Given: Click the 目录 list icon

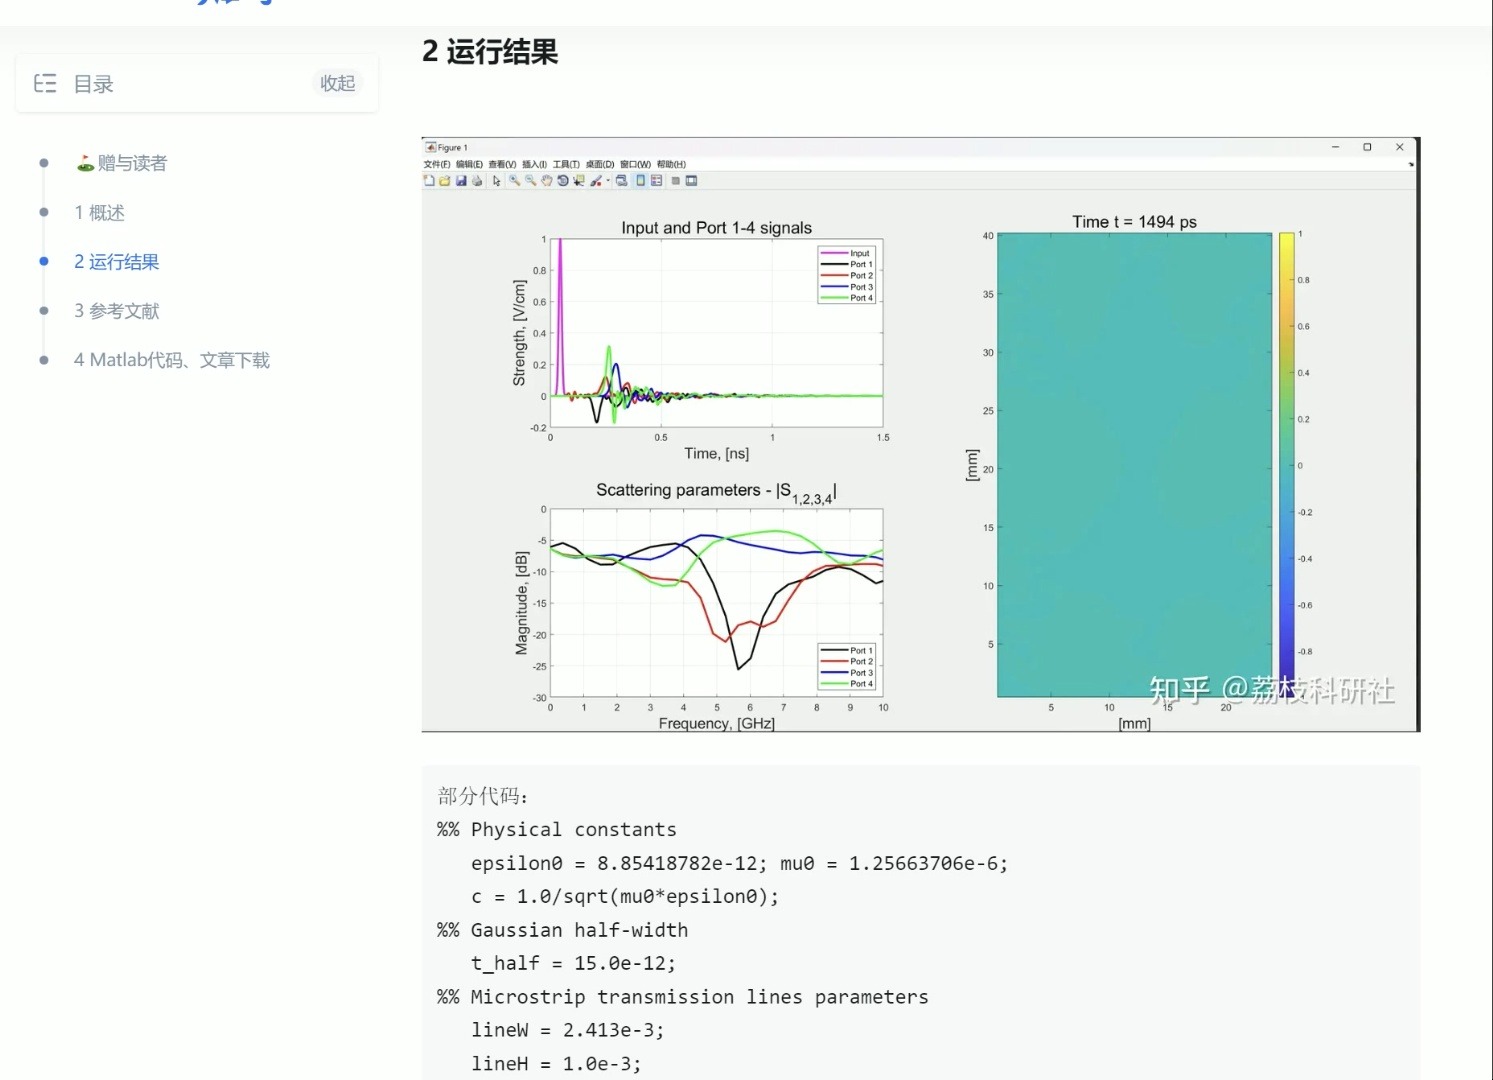Looking at the screenshot, I should coord(45,83).
